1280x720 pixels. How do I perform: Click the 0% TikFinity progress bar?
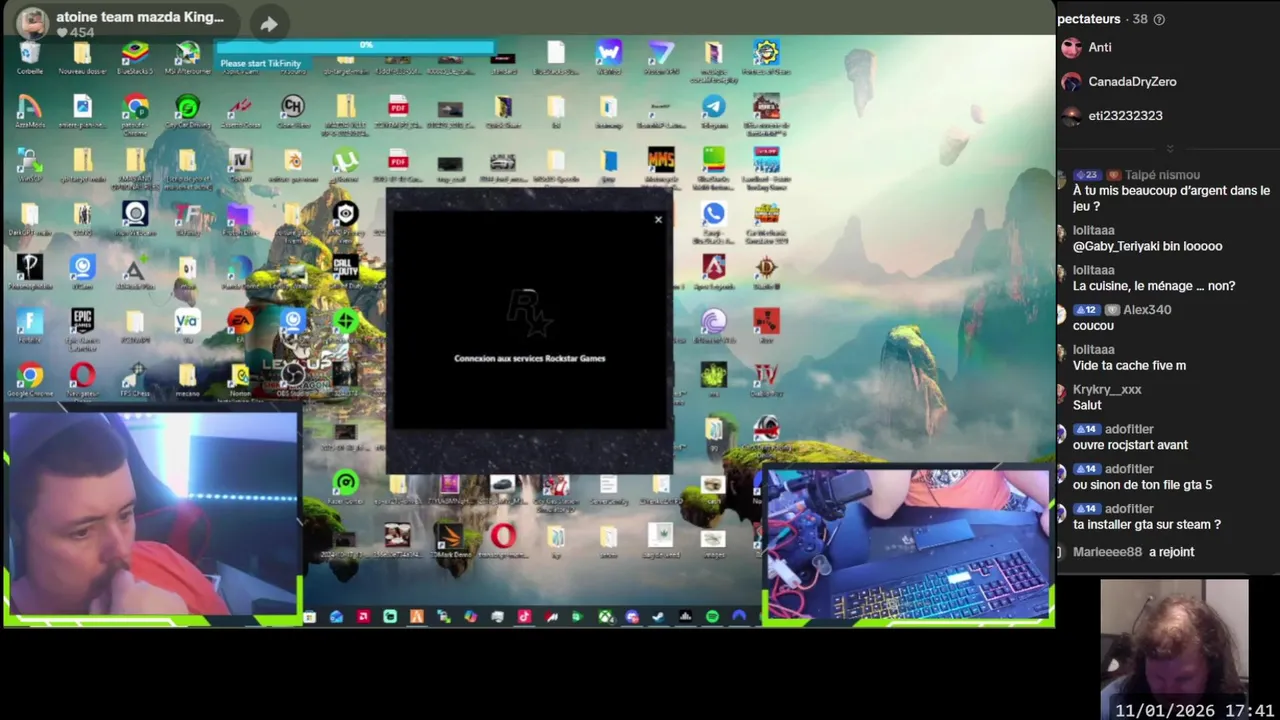[356, 46]
